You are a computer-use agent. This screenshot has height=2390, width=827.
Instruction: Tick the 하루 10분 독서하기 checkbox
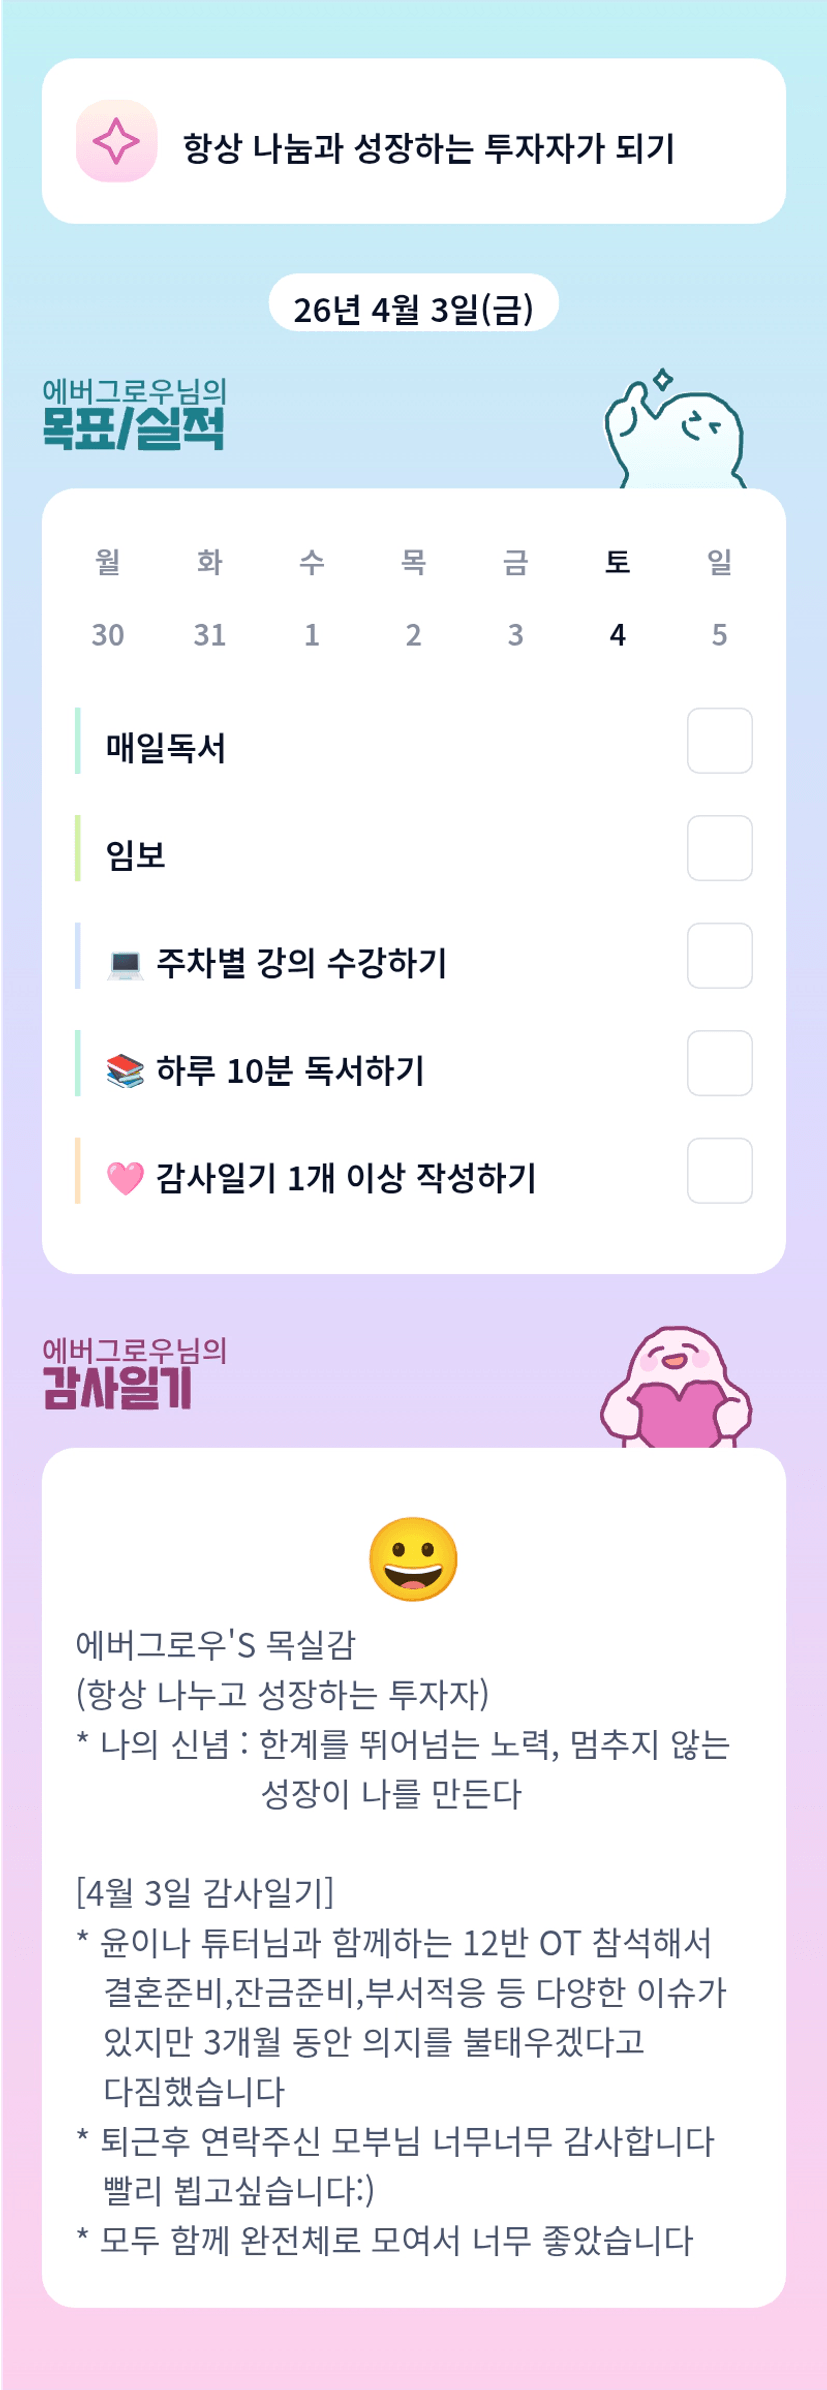[x=719, y=1063]
